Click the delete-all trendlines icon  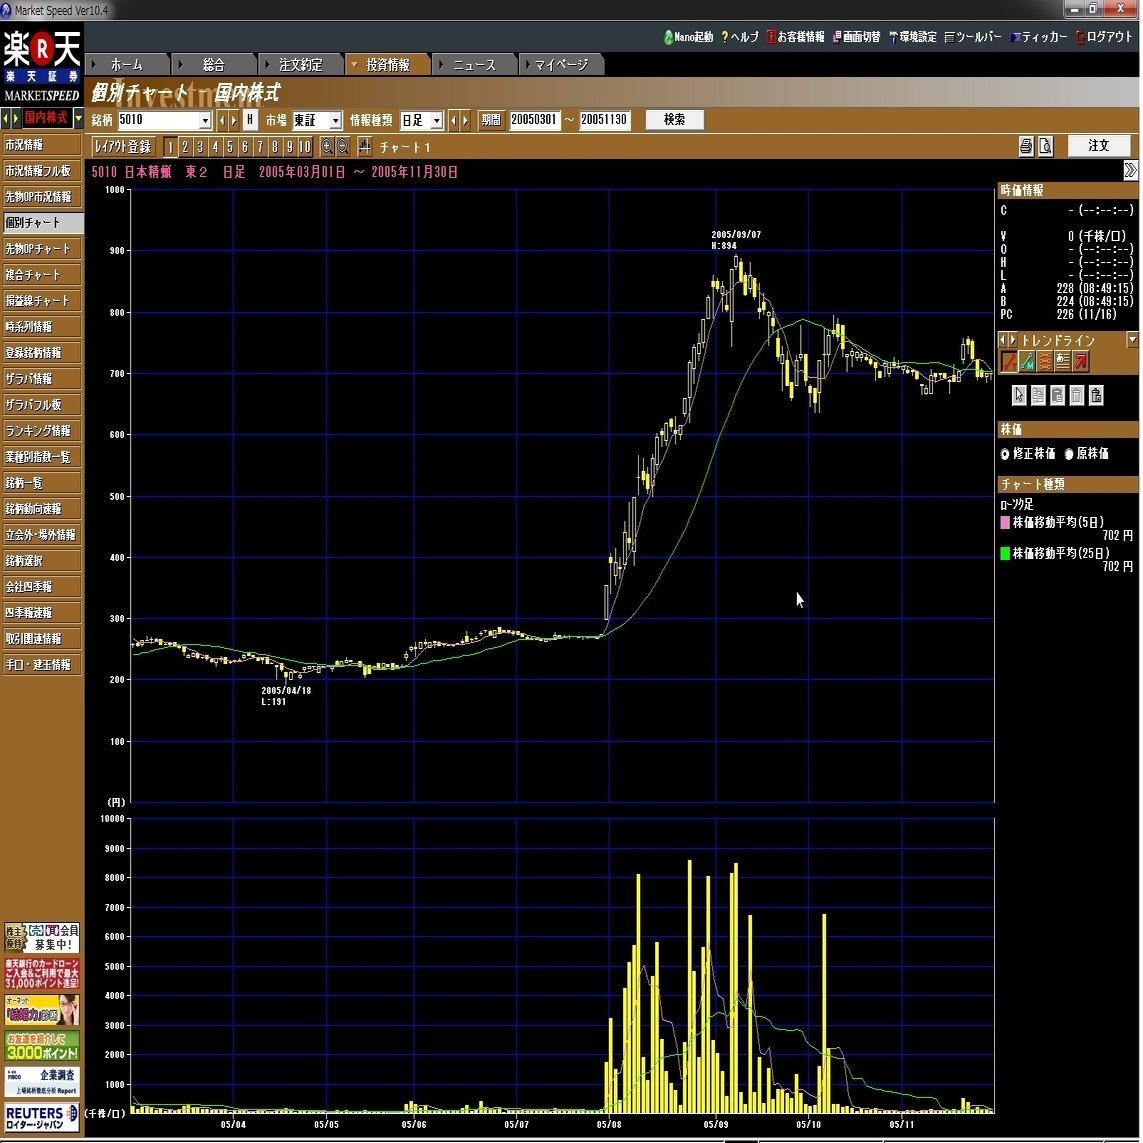point(1096,395)
